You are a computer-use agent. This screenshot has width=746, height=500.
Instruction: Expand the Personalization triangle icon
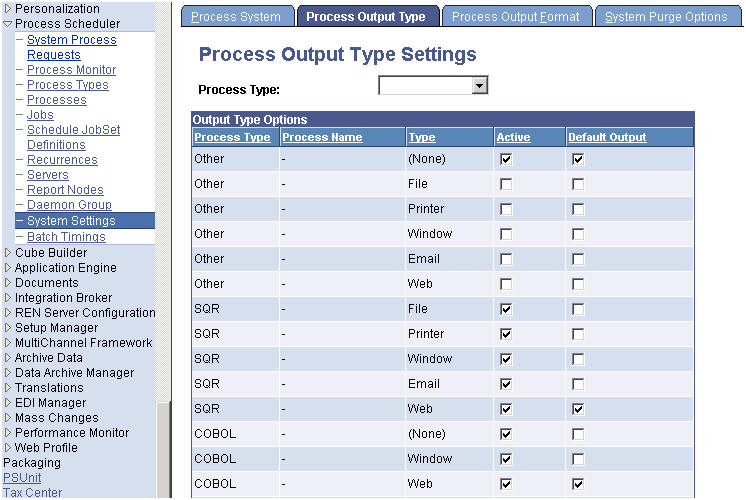point(8,9)
